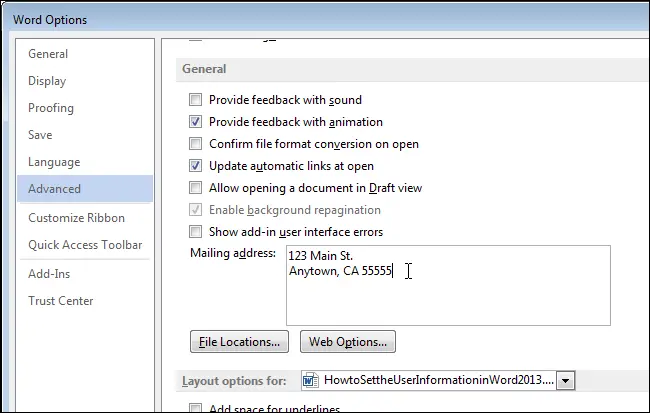Disable Update automatic links at open

[195, 165]
